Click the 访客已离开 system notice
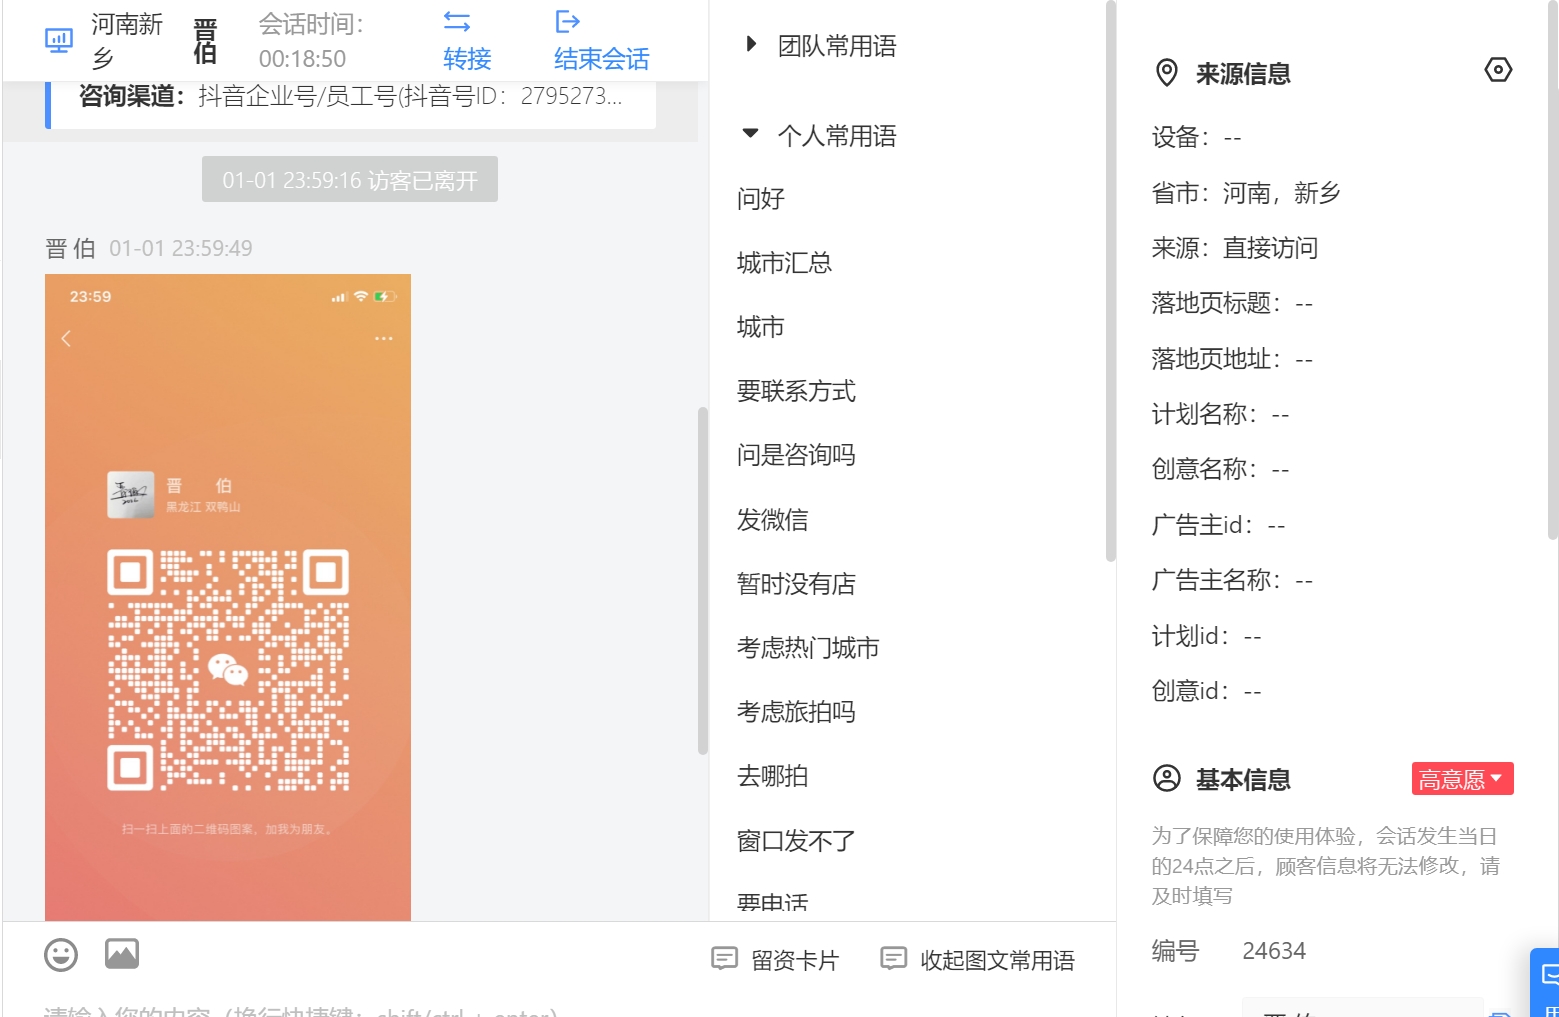The height and width of the screenshot is (1017, 1559). pyautogui.click(x=350, y=180)
